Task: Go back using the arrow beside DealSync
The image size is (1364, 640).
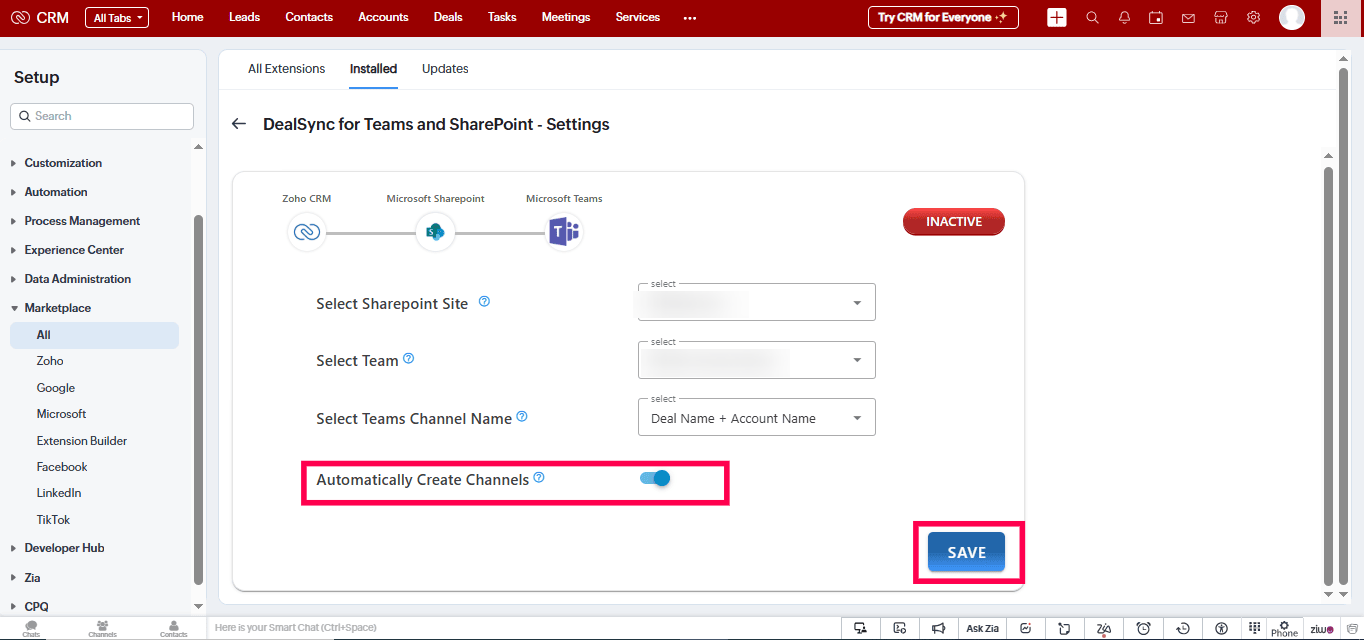Action: point(238,124)
